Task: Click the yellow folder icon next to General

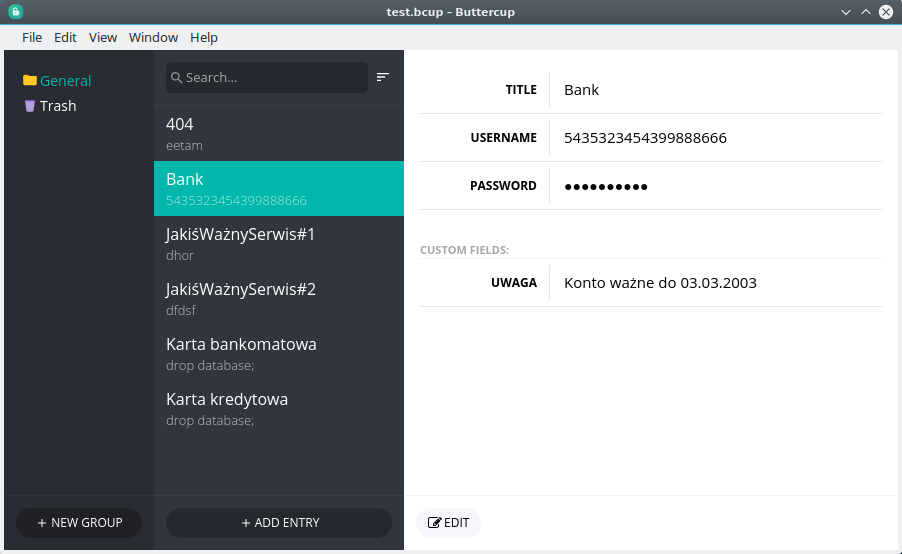Action: [x=30, y=80]
